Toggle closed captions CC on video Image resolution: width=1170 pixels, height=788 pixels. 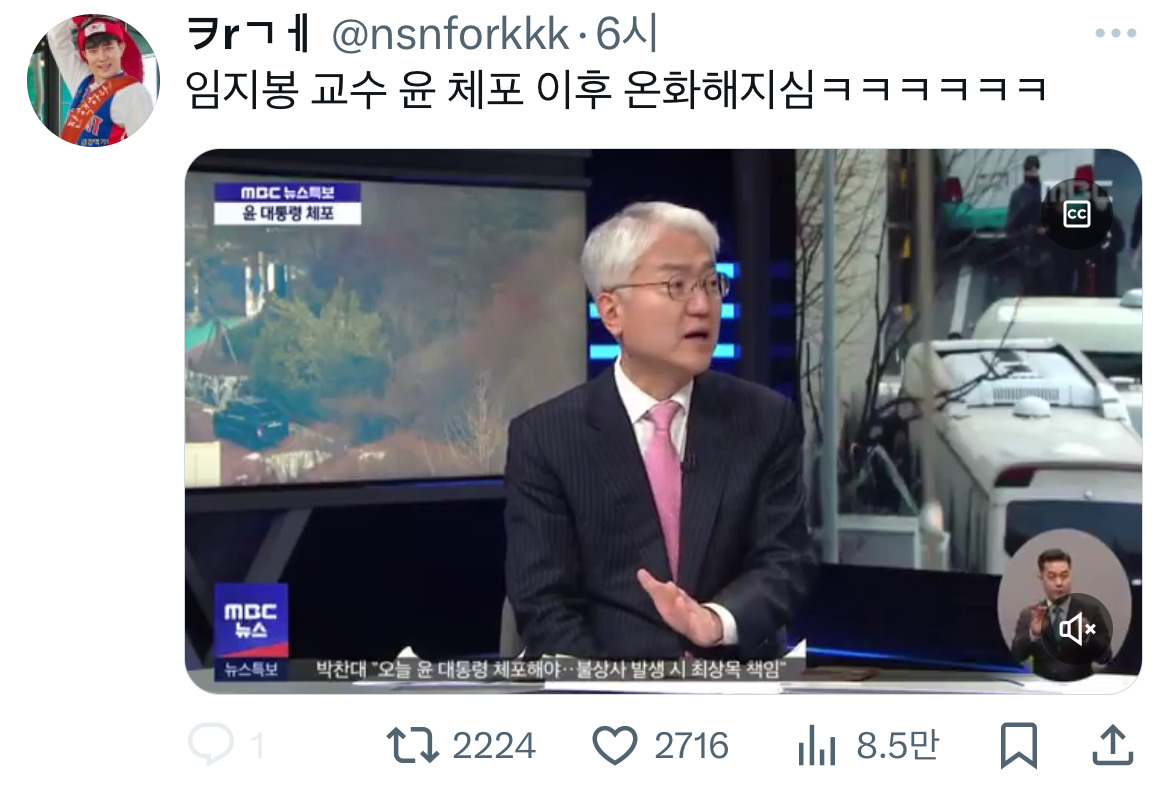coord(1076,215)
